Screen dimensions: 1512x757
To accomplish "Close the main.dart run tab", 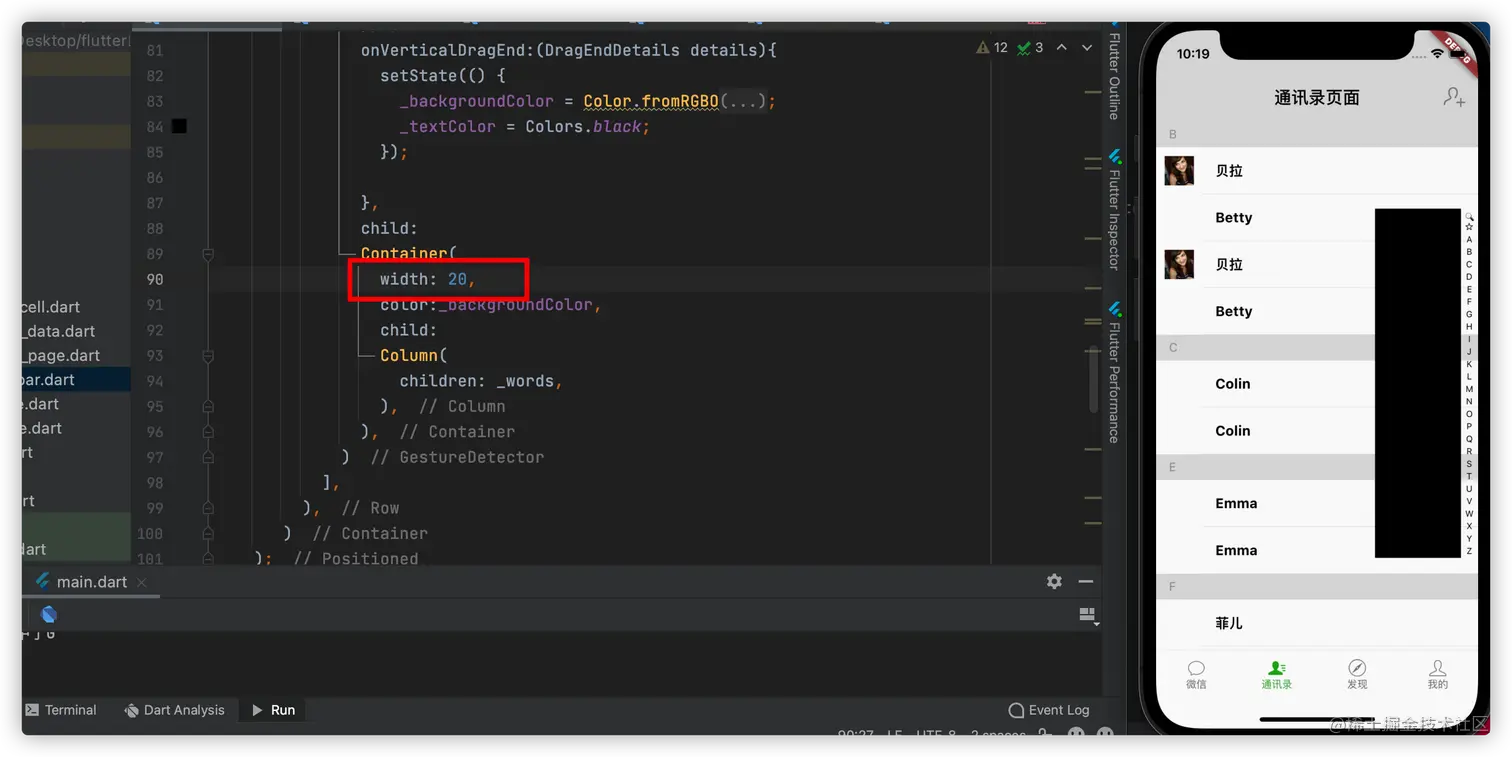I will pyautogui.click(x=142, y=582).
